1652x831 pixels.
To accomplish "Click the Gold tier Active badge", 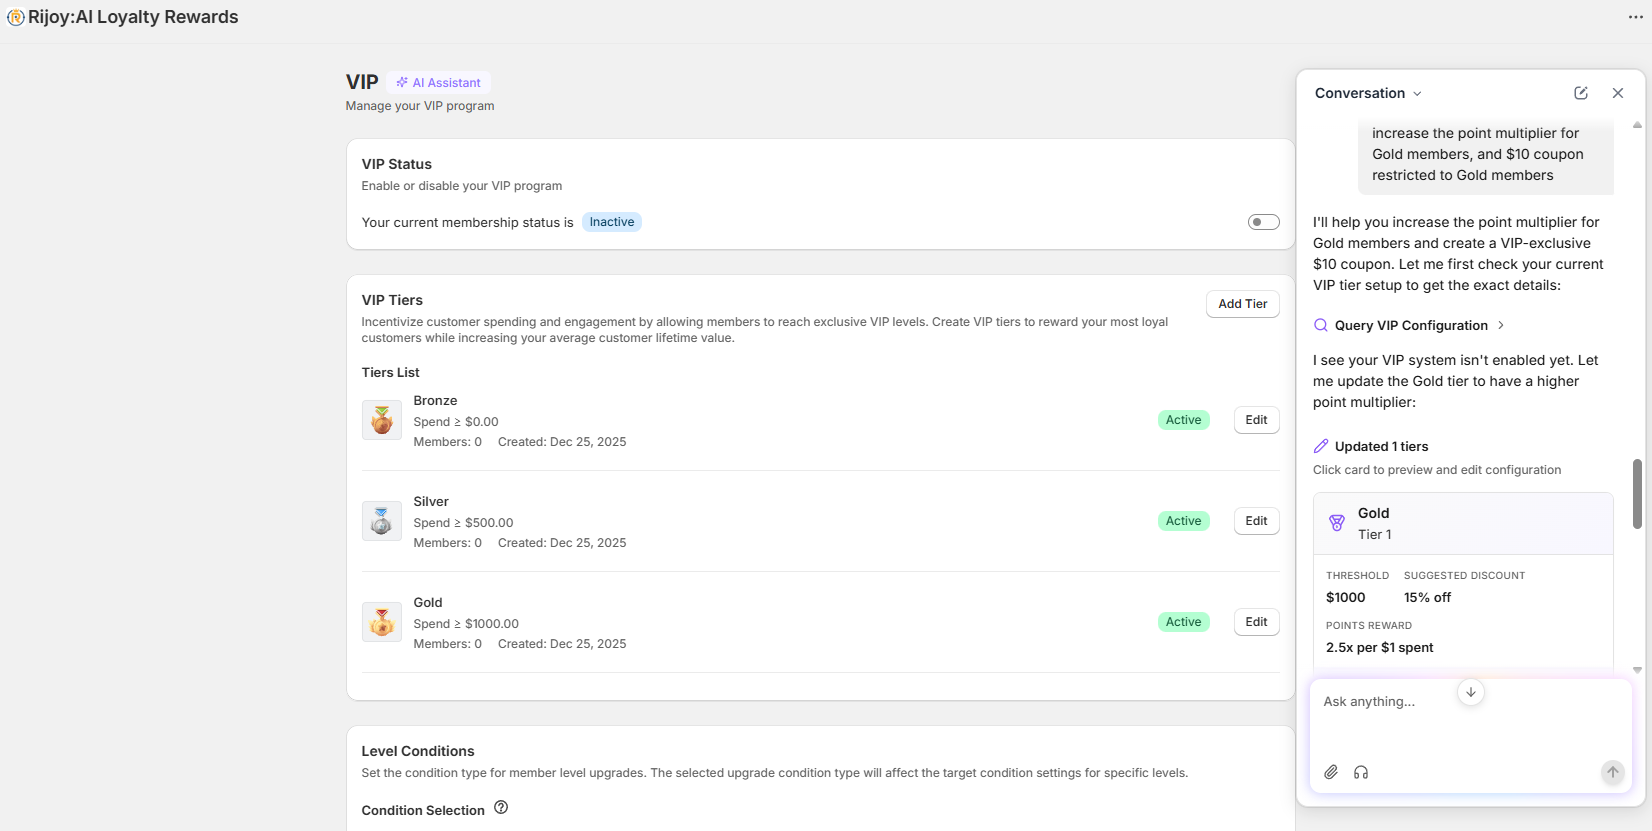I will tap(1184, 622).
